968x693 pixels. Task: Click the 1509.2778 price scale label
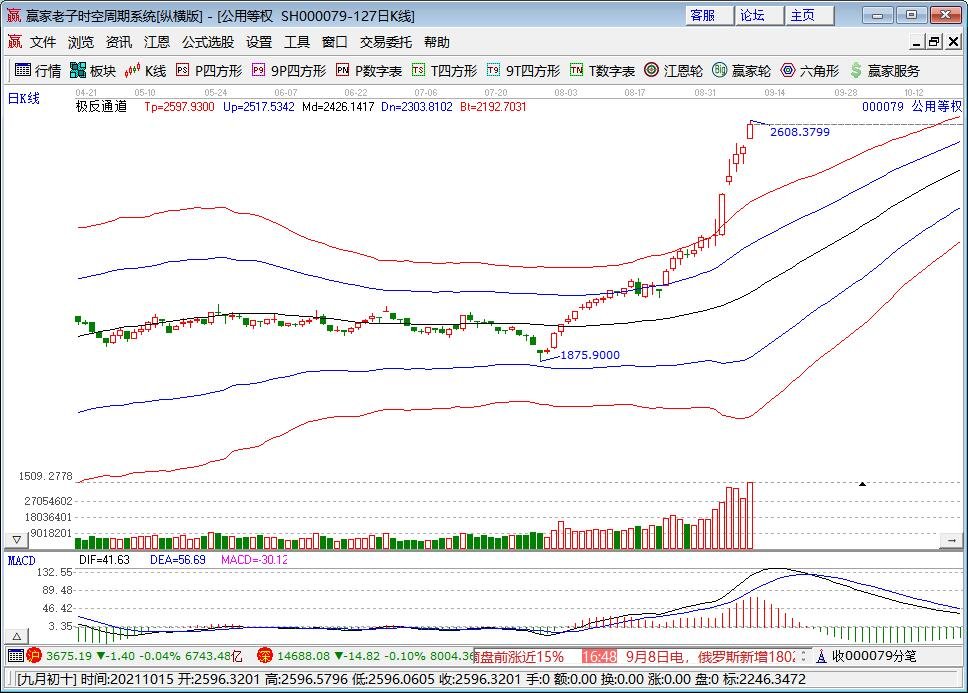point(46,476)
